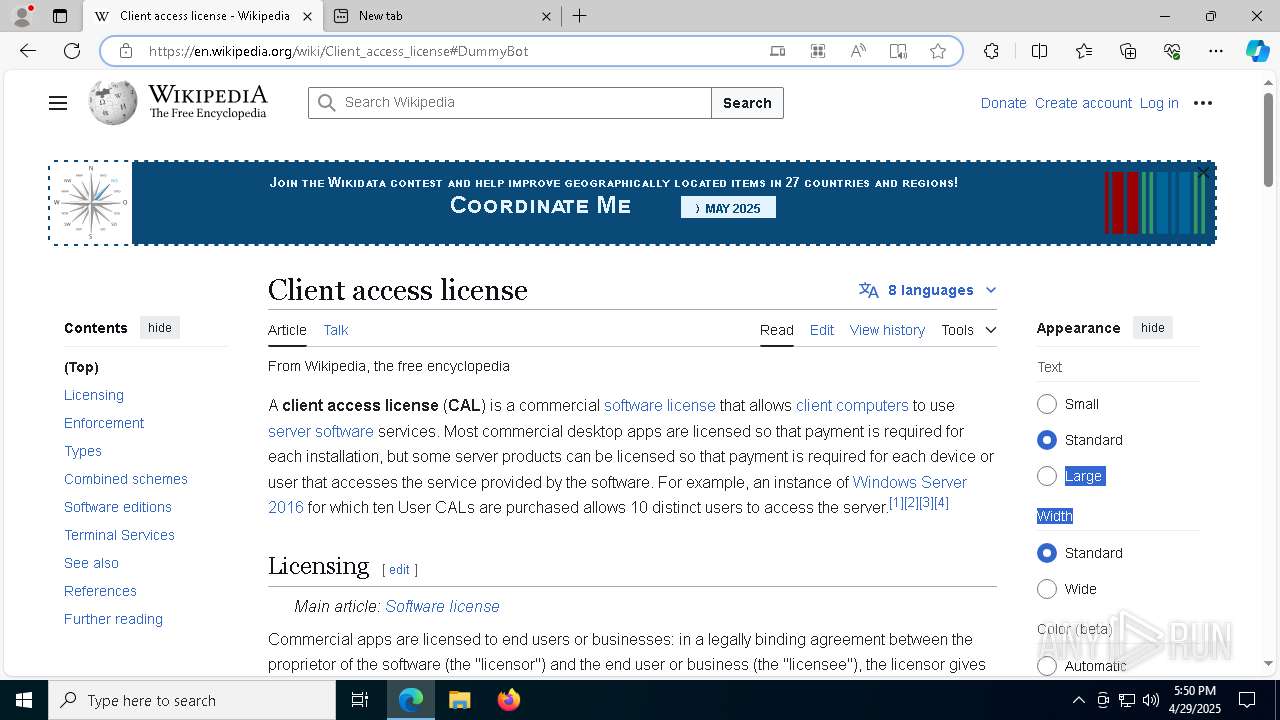Image resolution: width=1280 pixels, height=720 pixels.
Task: Switch to the New tab browser tab
Action: coord(443,16)
